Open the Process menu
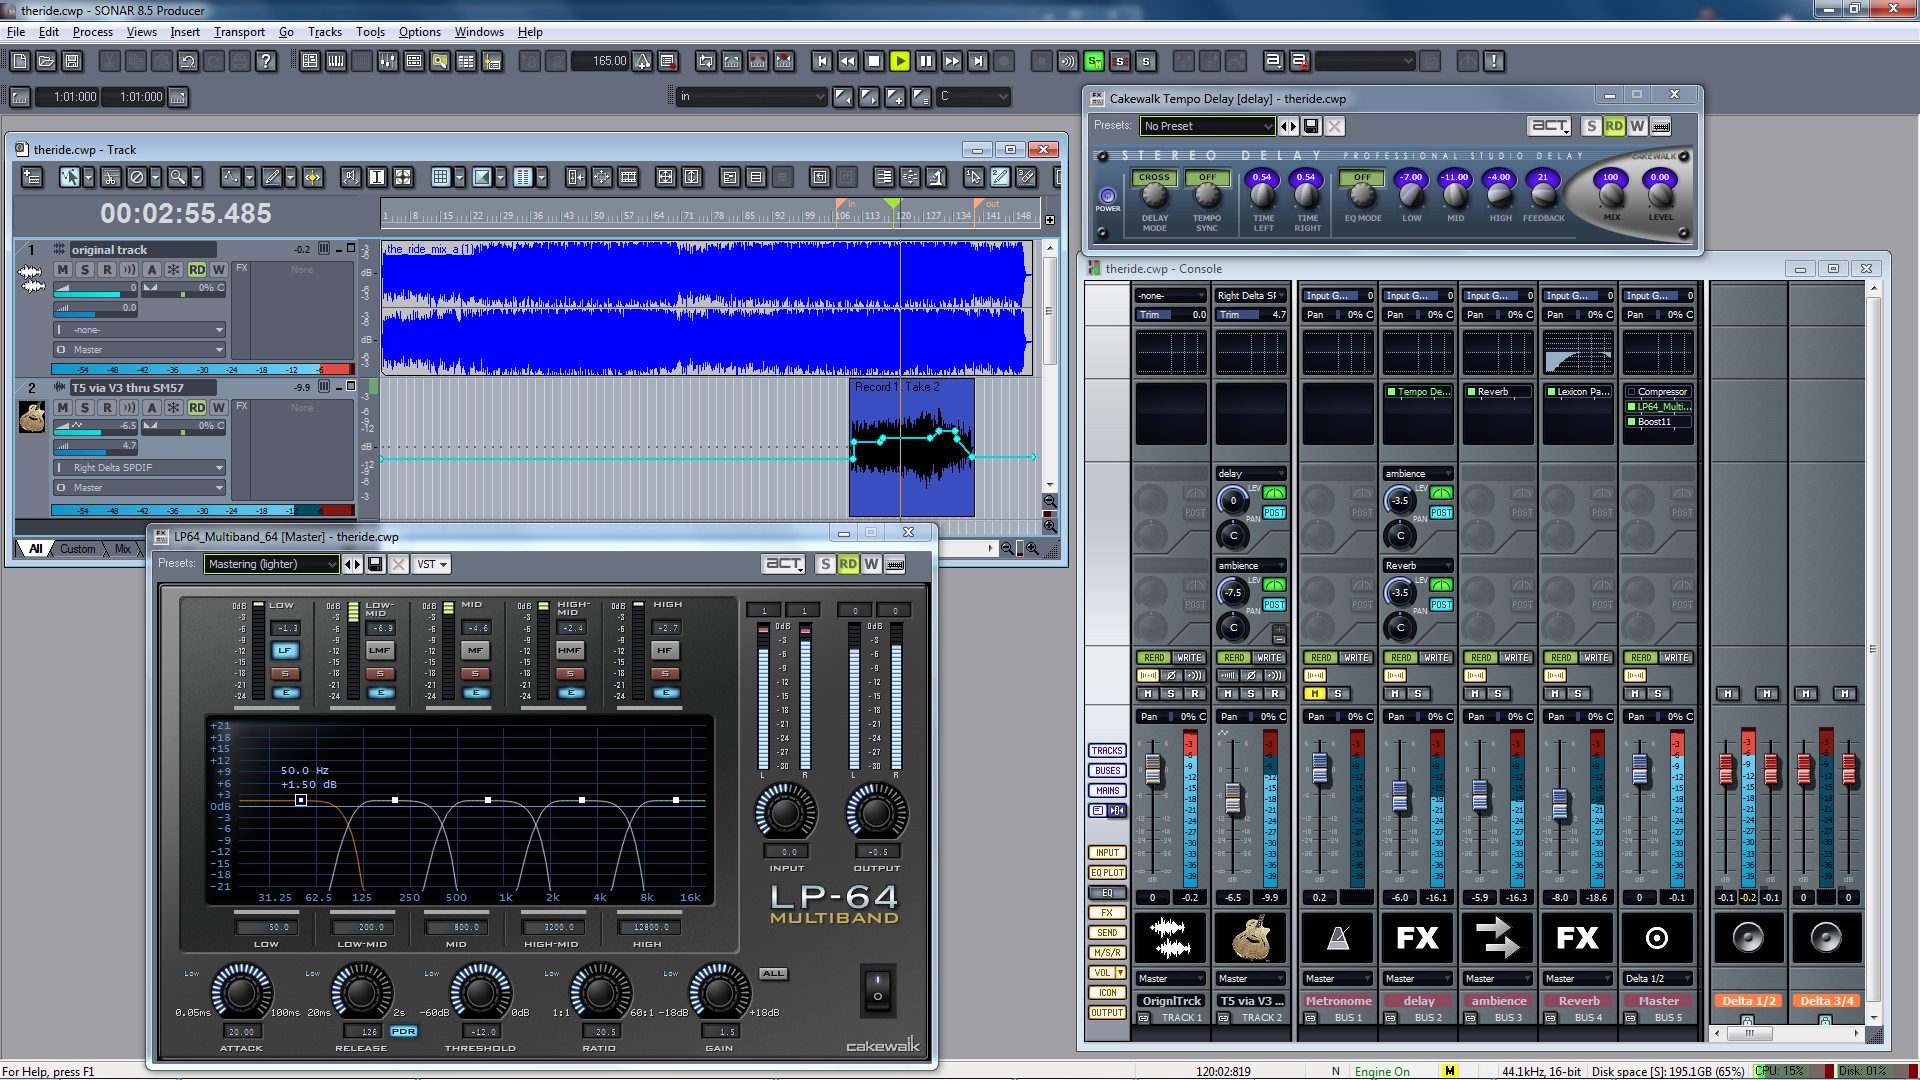Viewport: 1920px width, 1080px height. click(x=92, y=32)
